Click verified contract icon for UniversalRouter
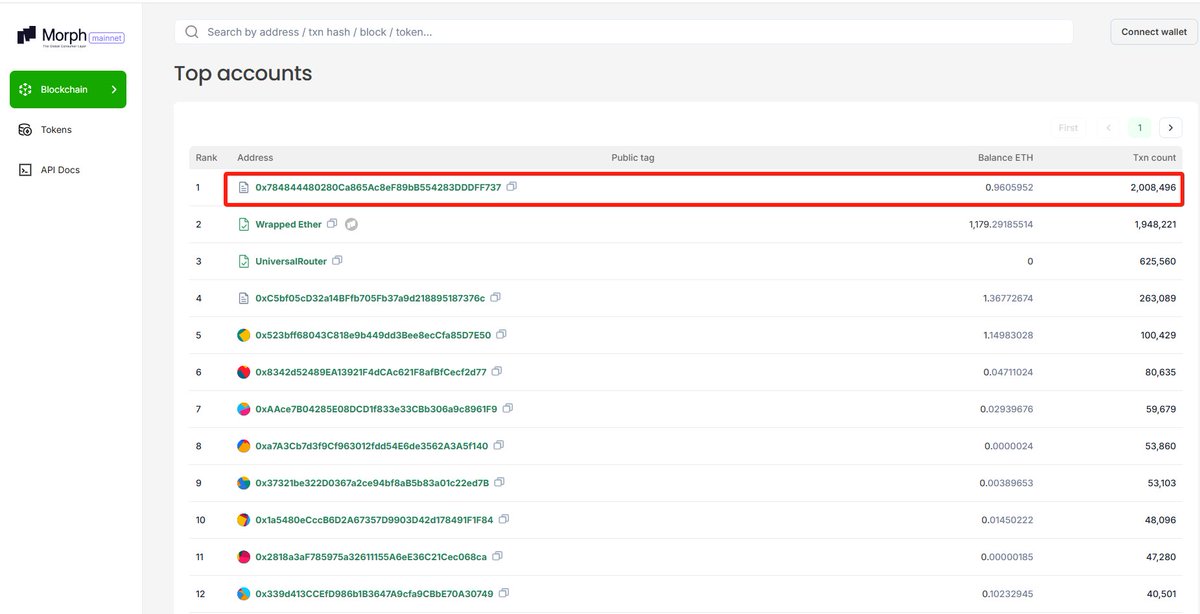 click(x=243, y=261)
